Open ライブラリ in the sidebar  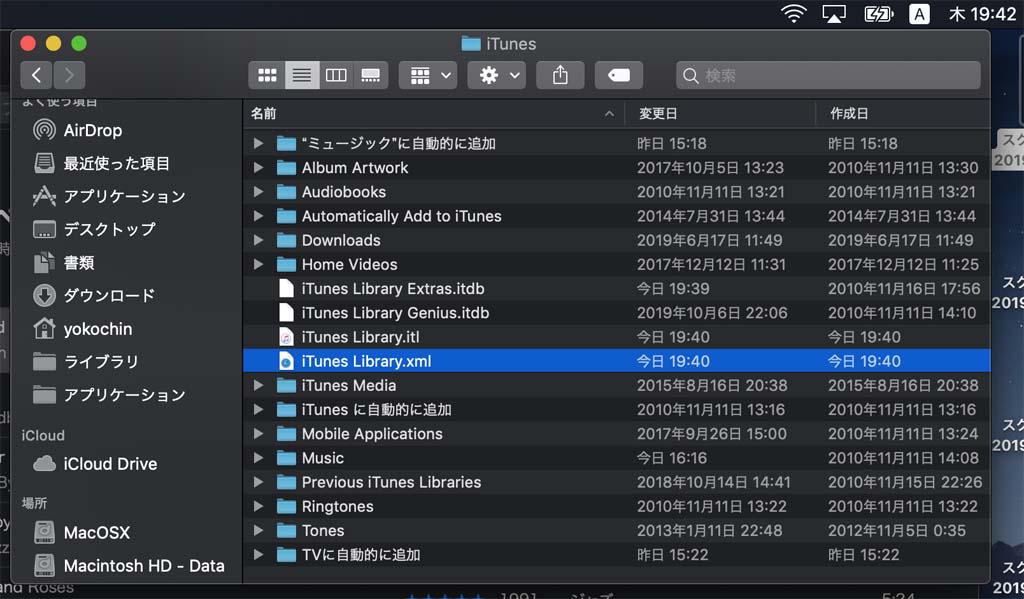(x=86, y=361)
